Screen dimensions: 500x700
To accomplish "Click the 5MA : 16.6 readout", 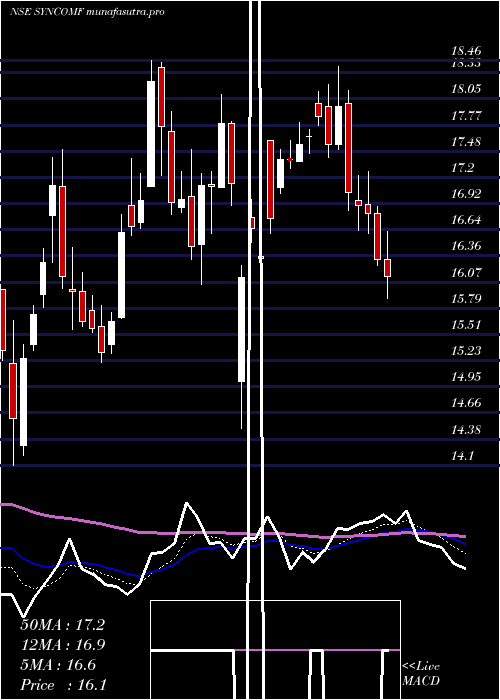I will 58,665.
